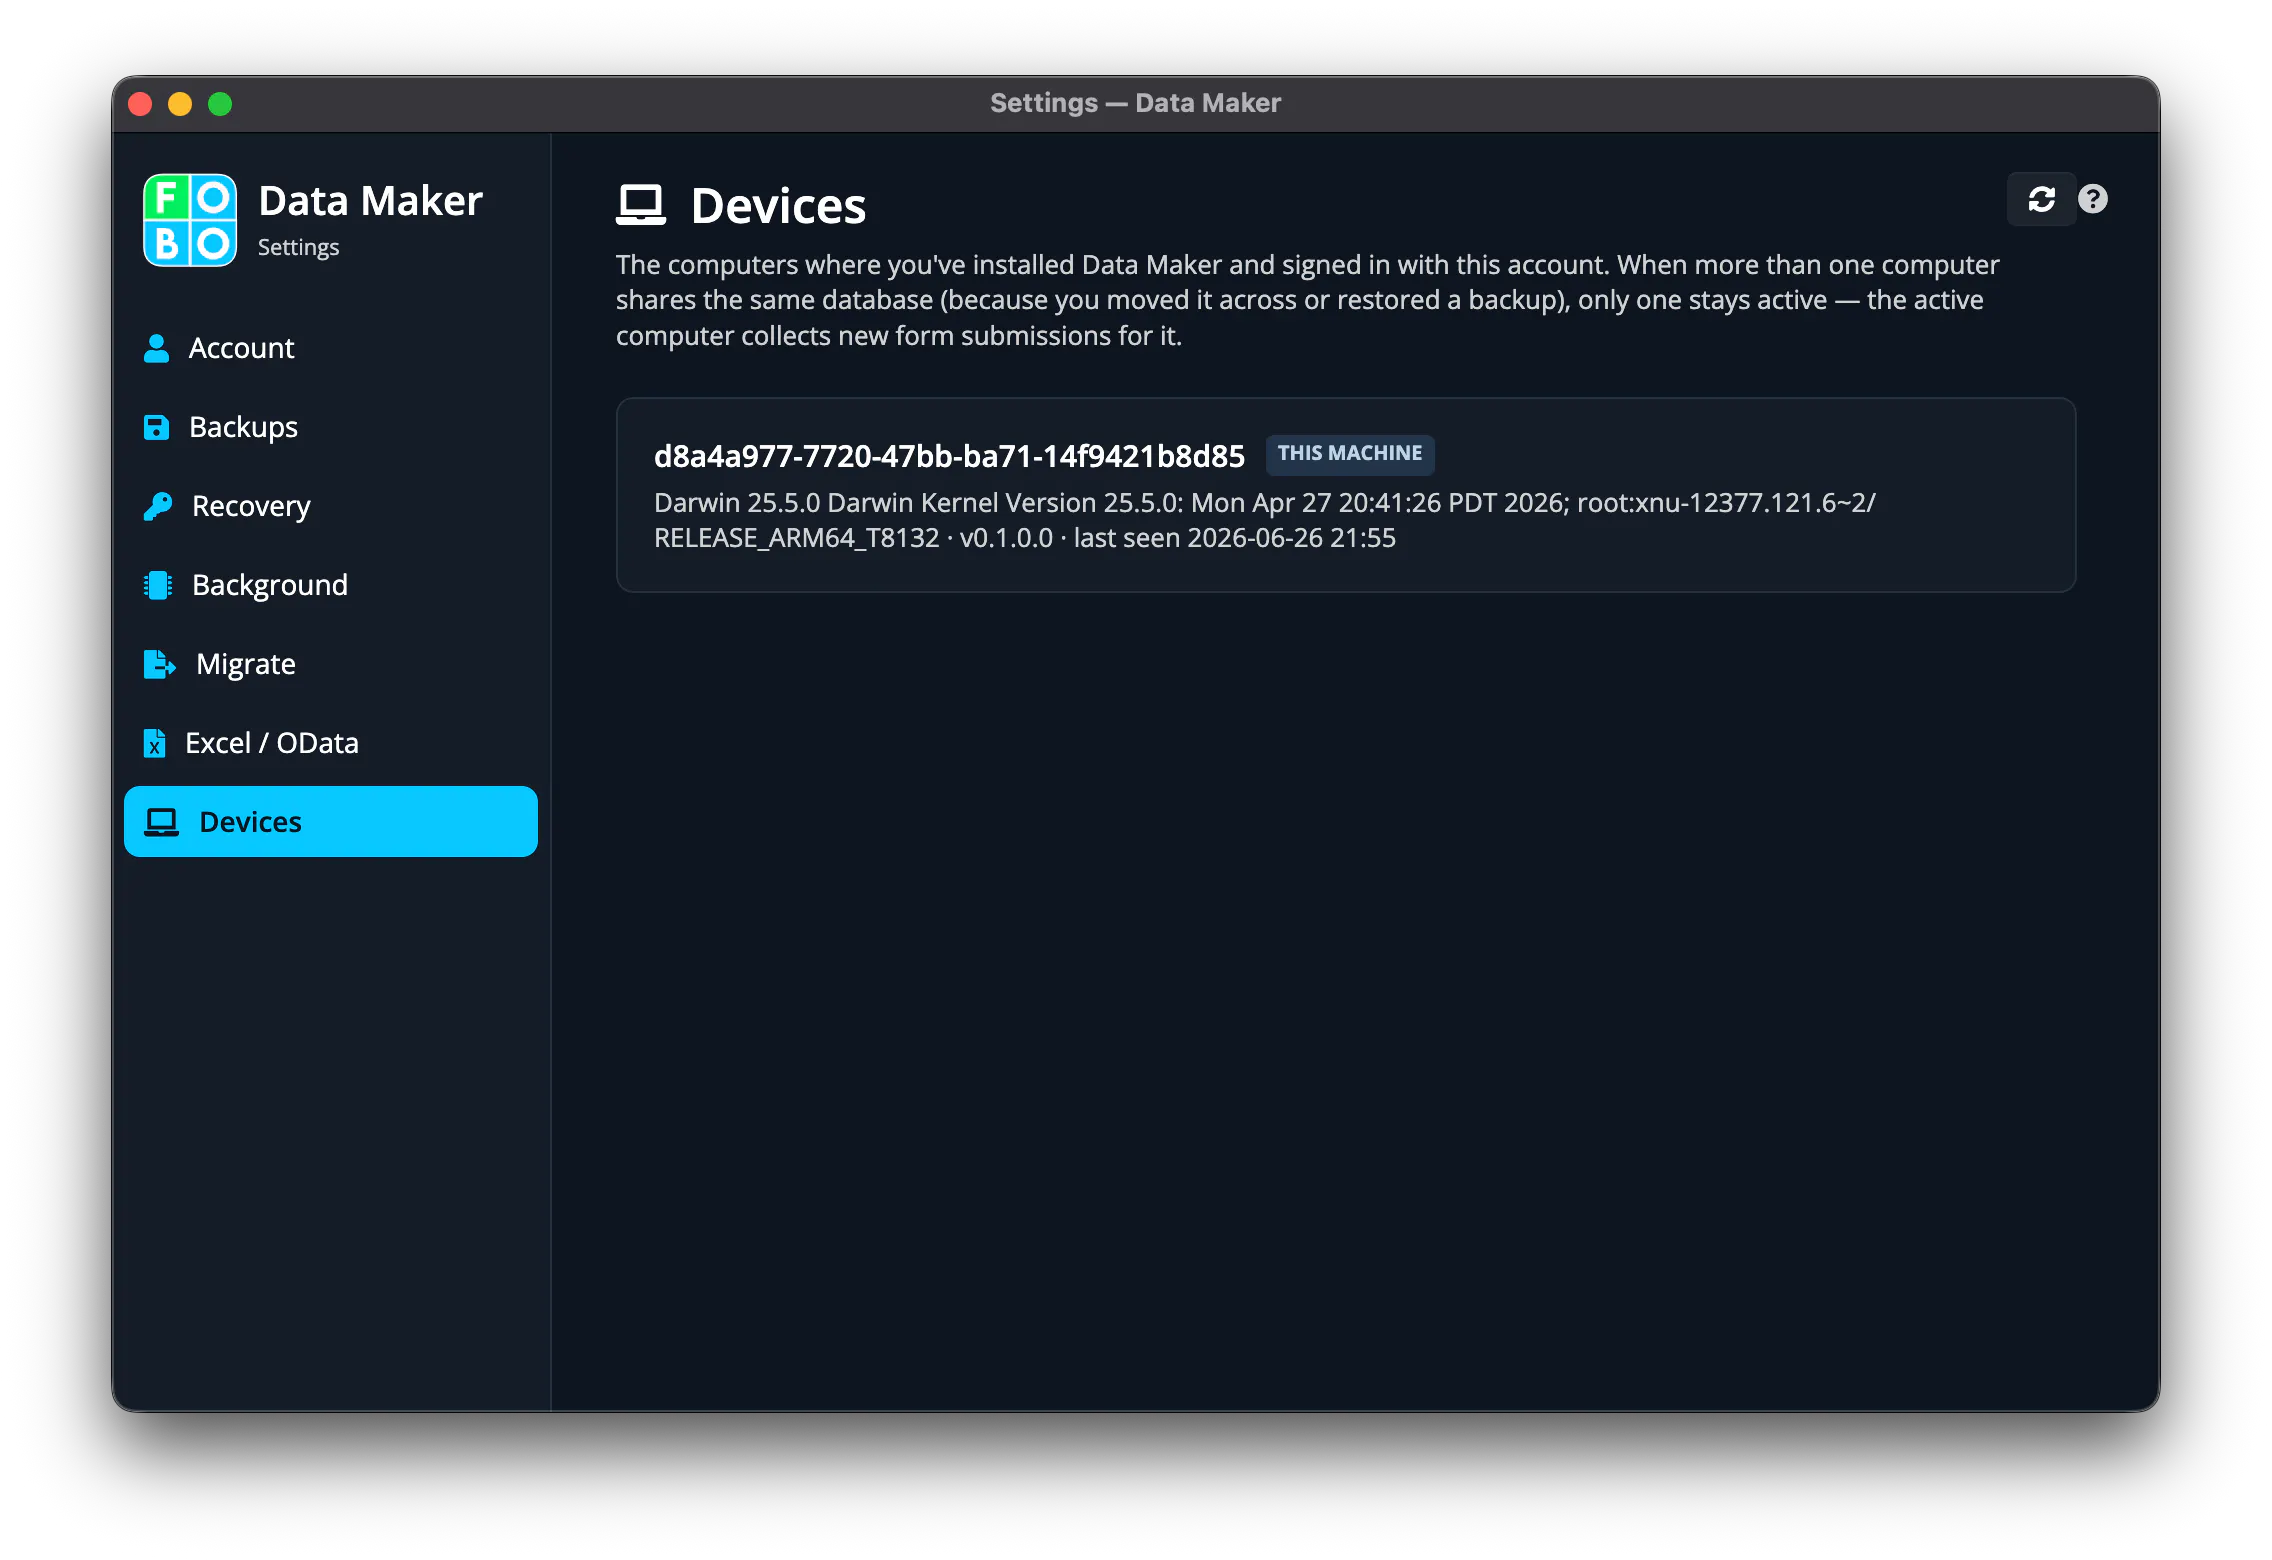This screenshot has height=1560, width=2272.
Task: Click the THIS MACHINE badge
Action: [1350, 454]
